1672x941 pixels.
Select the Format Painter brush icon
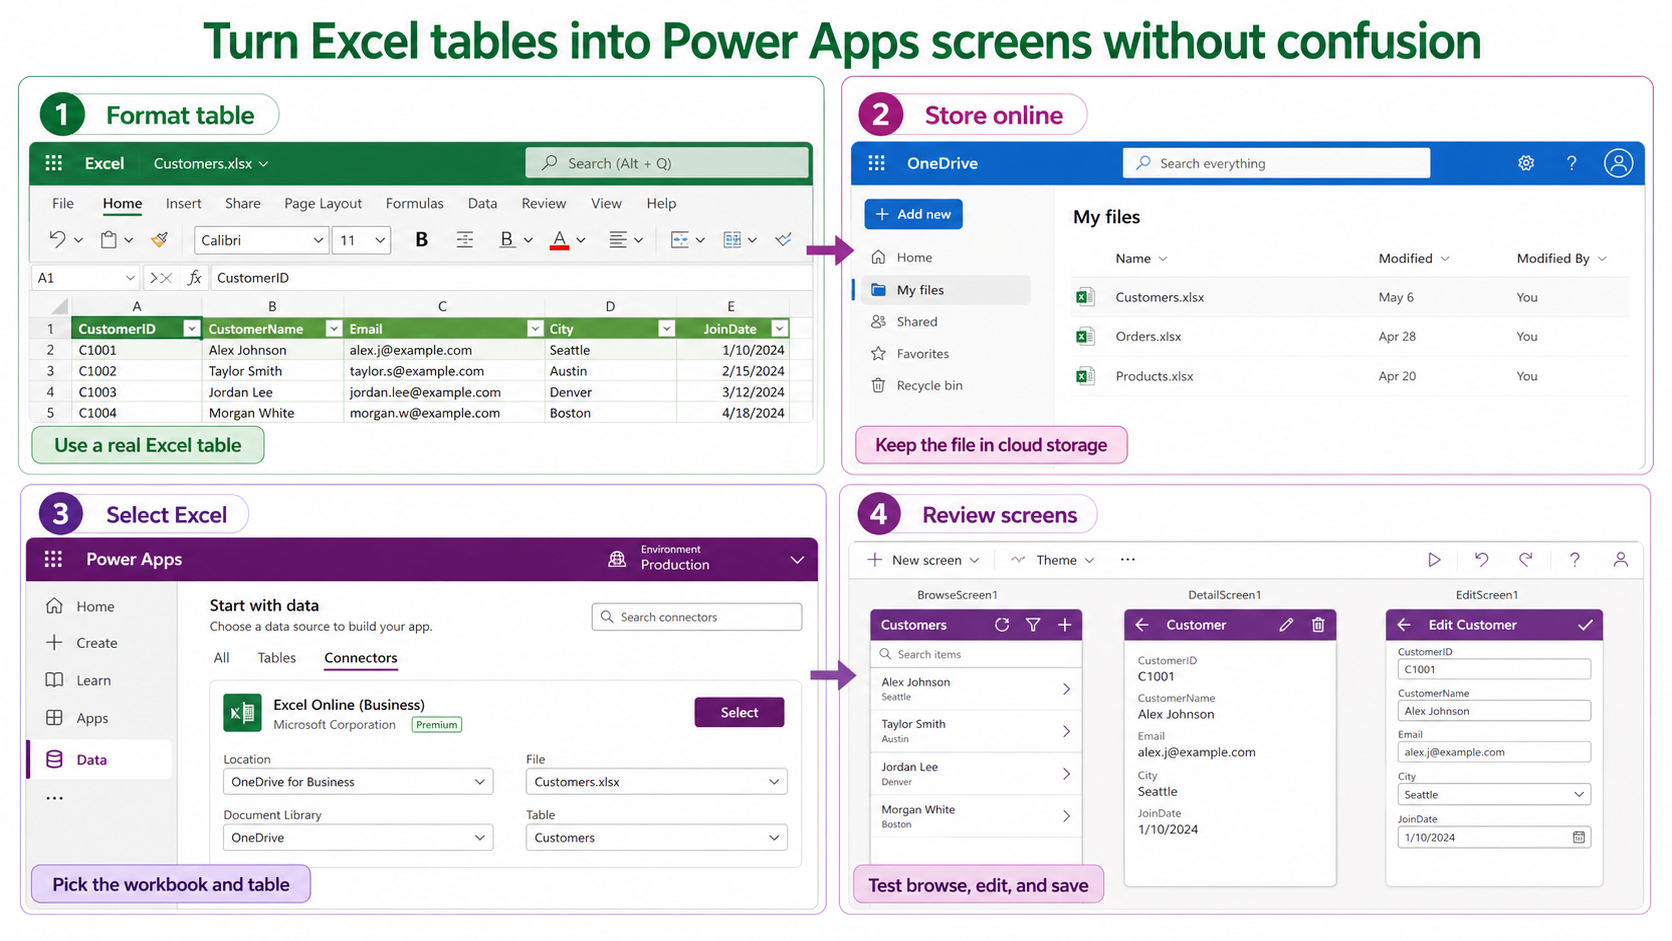160,240
